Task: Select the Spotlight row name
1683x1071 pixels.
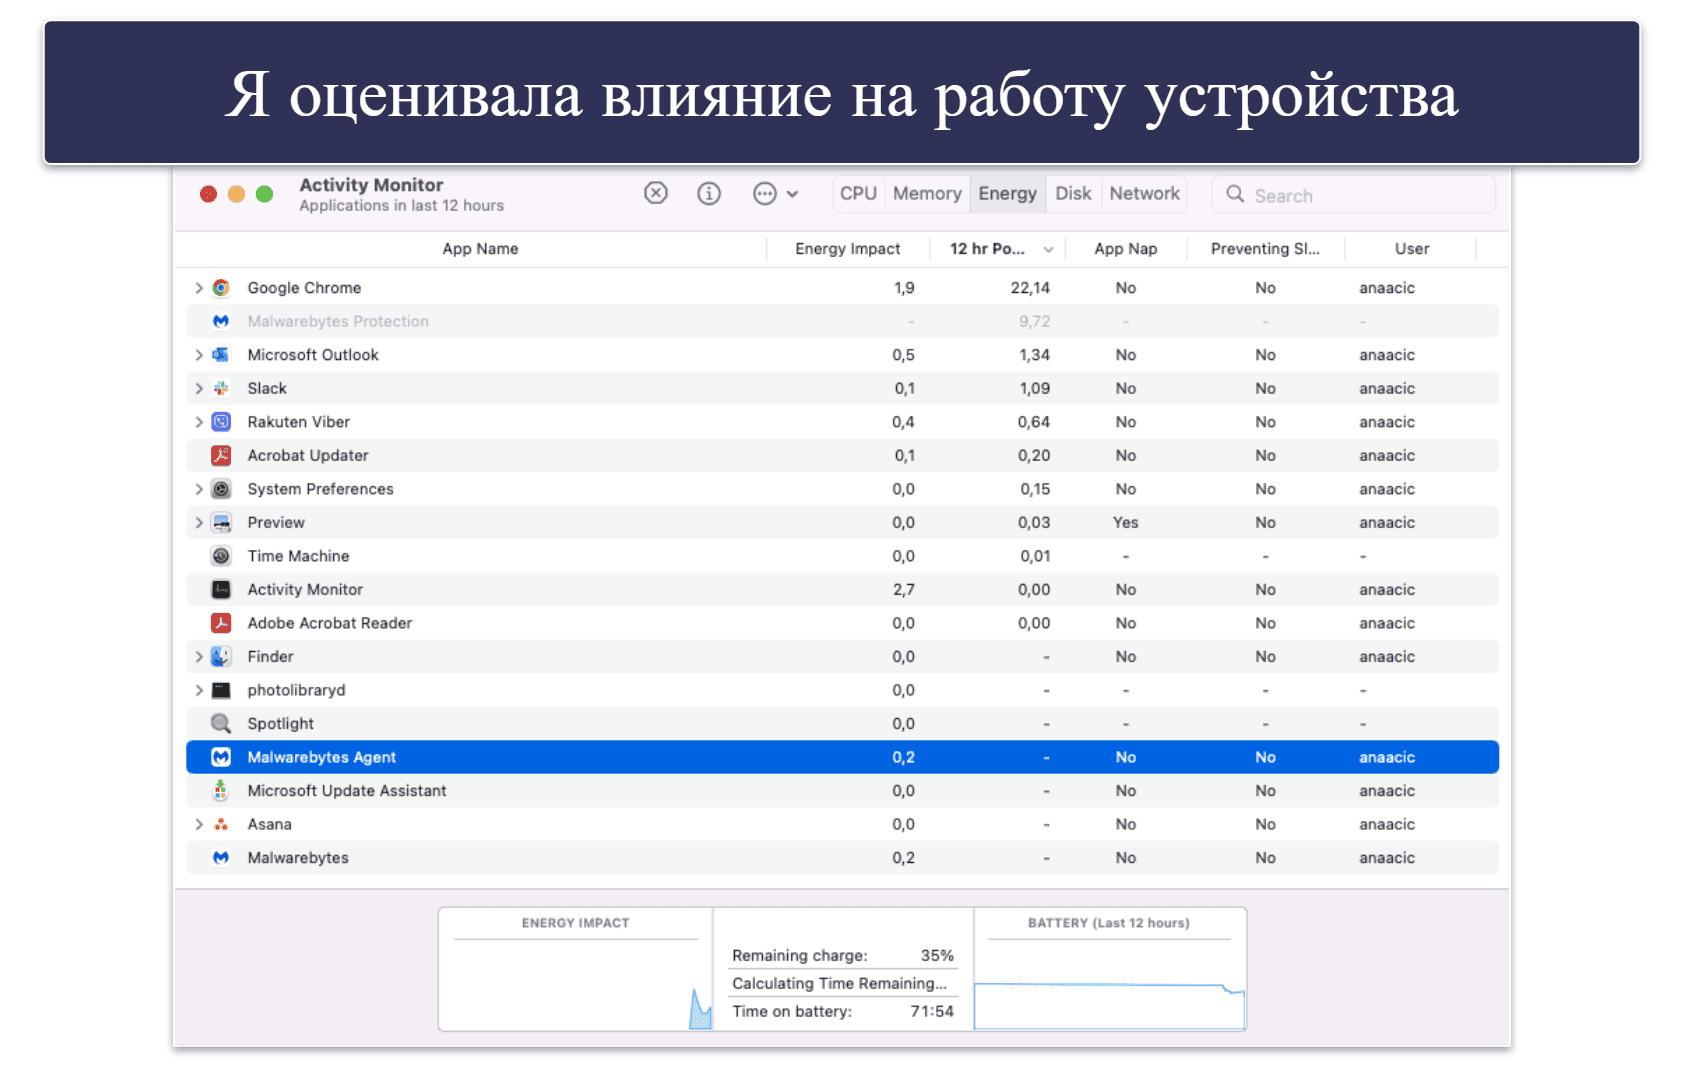Action: point(280,724)
